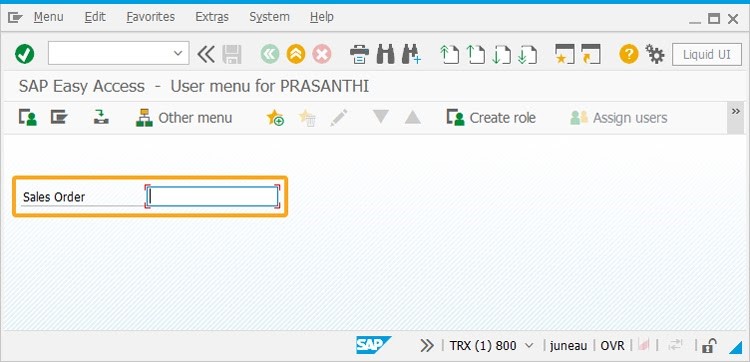
Task: Go to Previous Page icon
Action: point(475,54)
